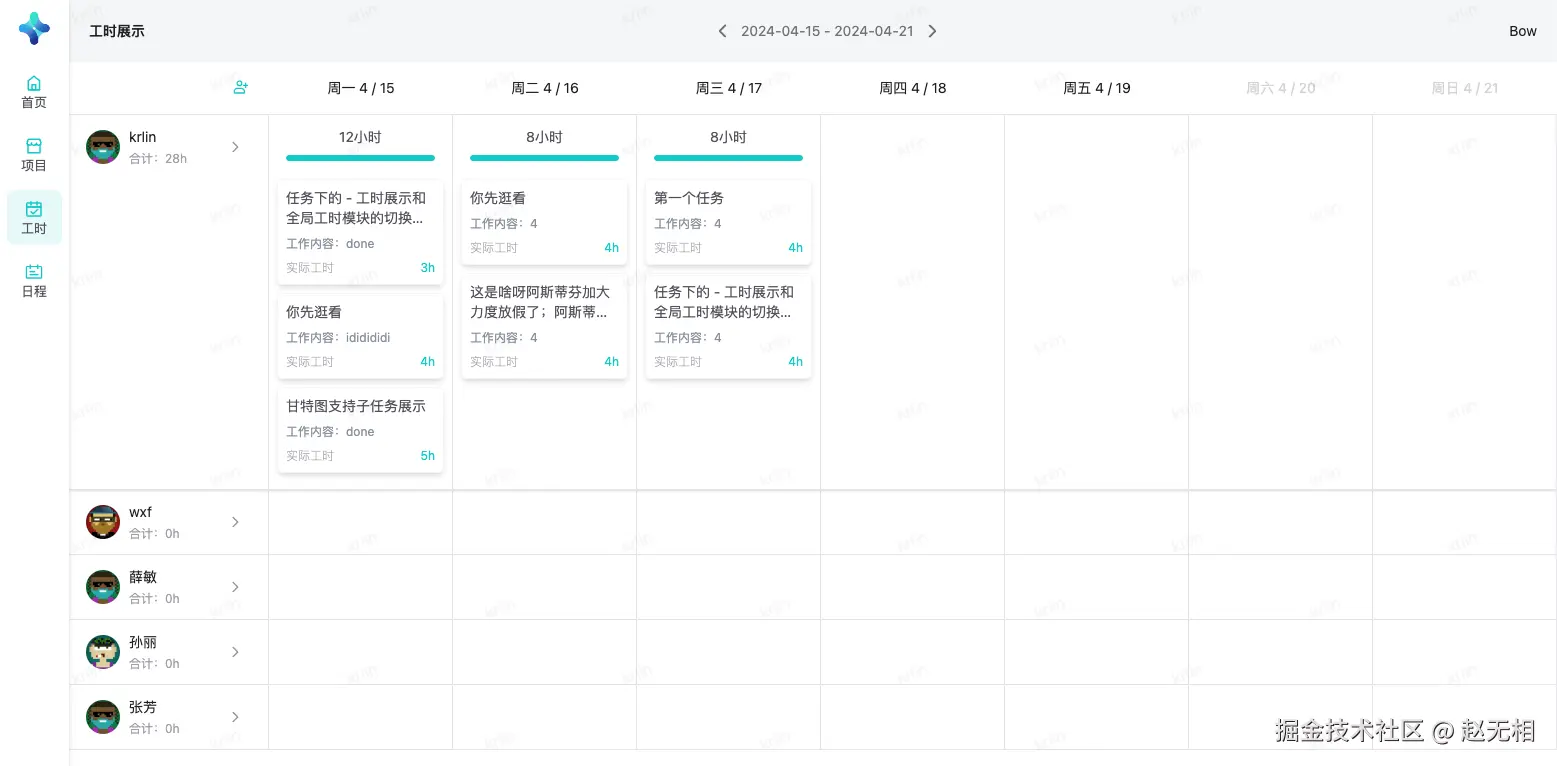Click the 张芳 user name
The image size is (1557, 766).
pos(143,707)
